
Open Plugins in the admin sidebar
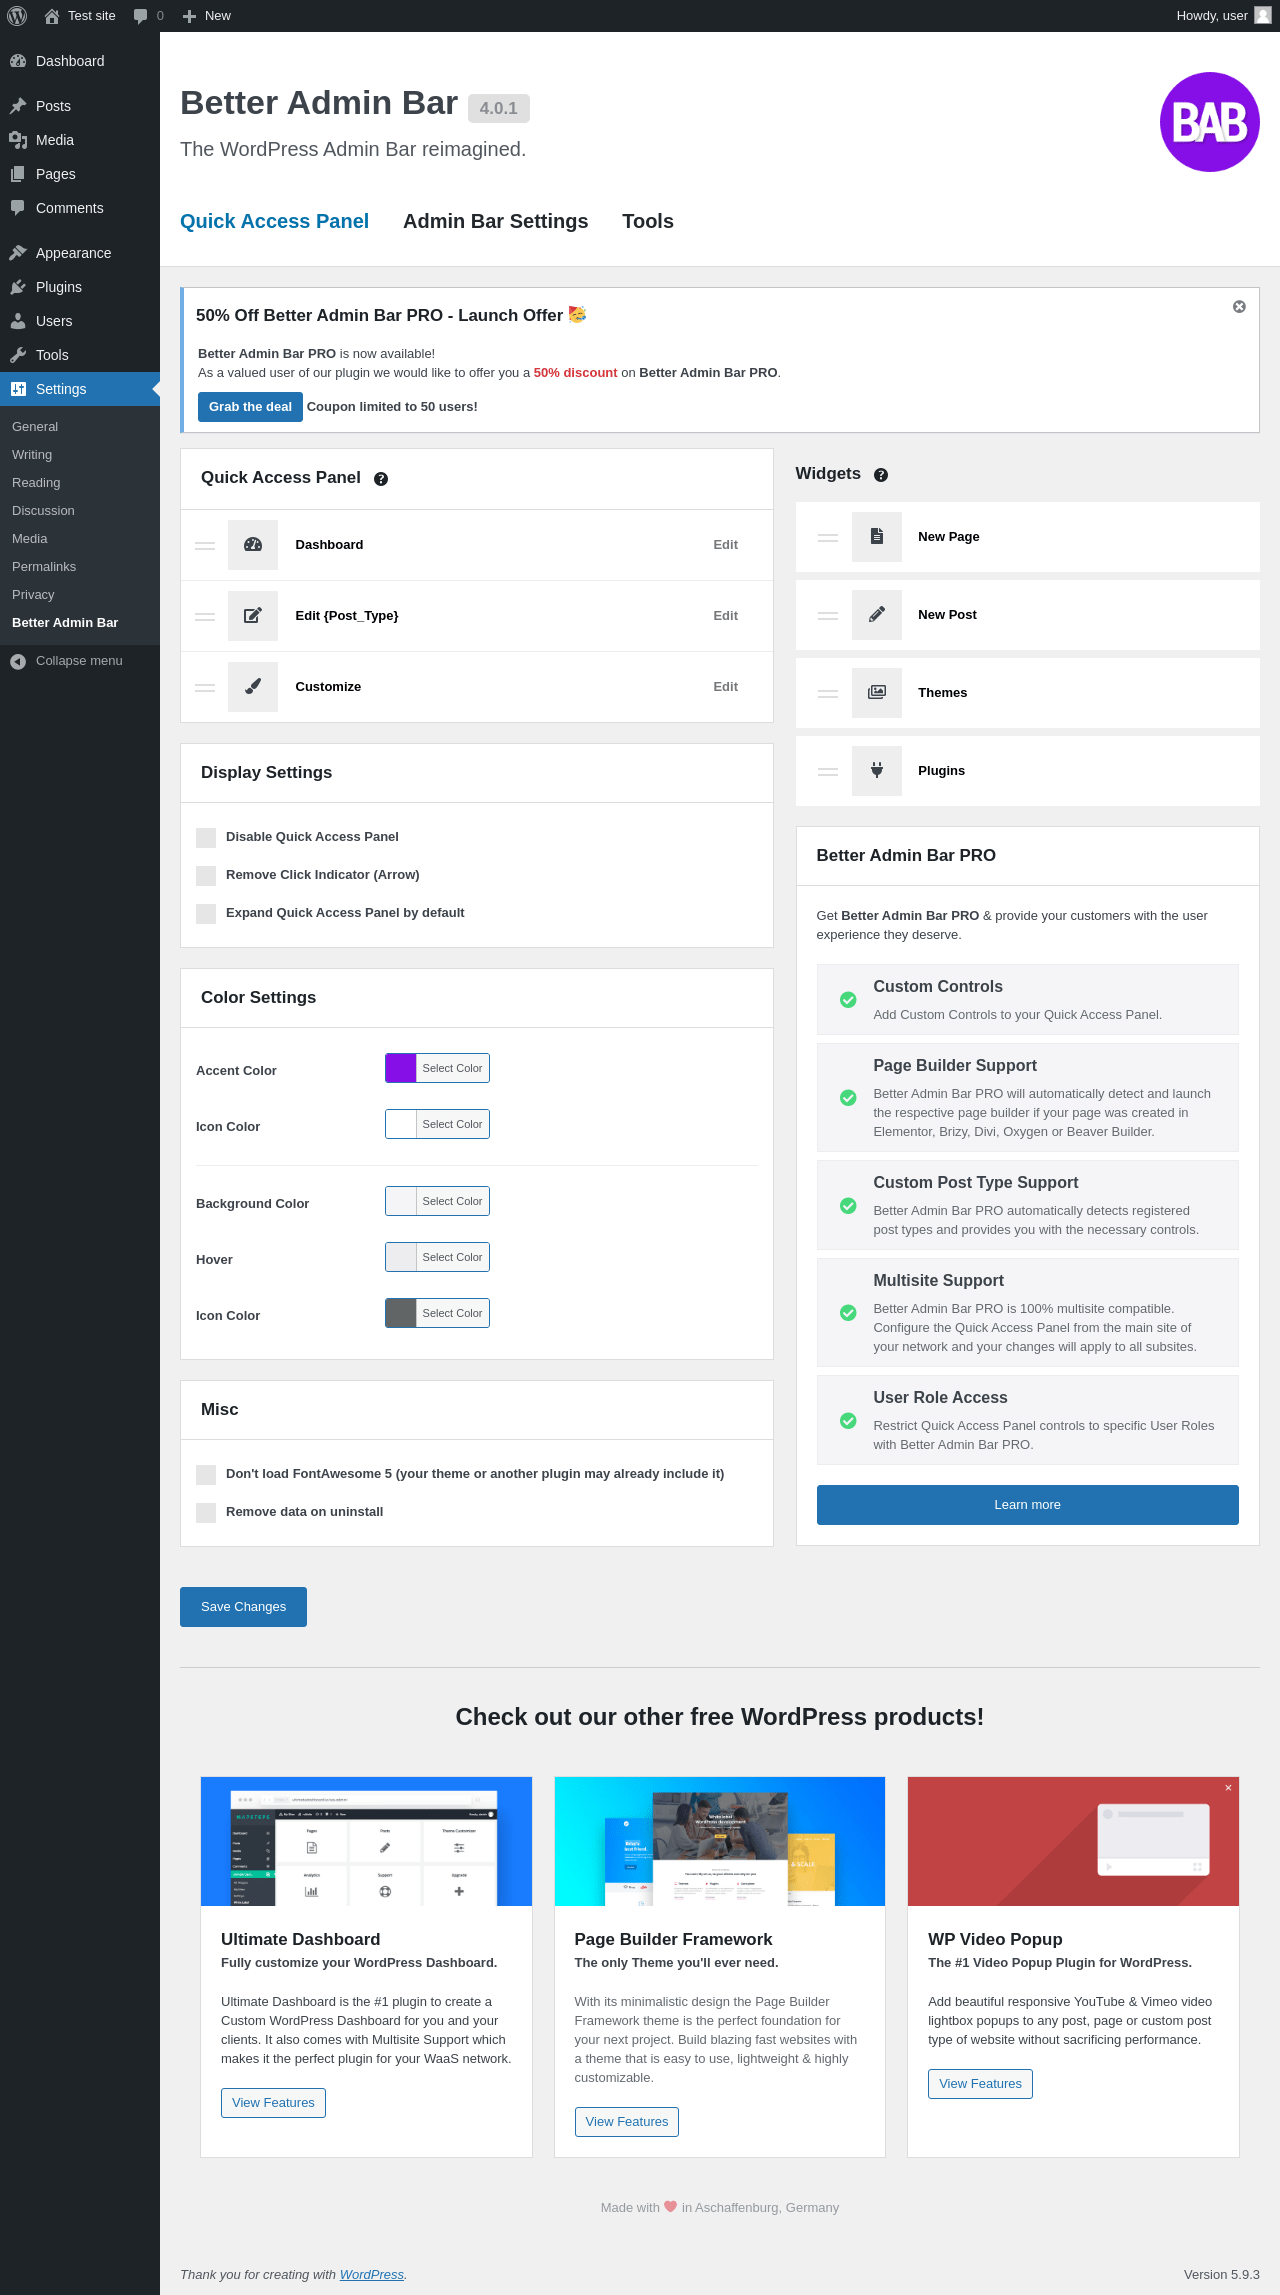point(80,287)
